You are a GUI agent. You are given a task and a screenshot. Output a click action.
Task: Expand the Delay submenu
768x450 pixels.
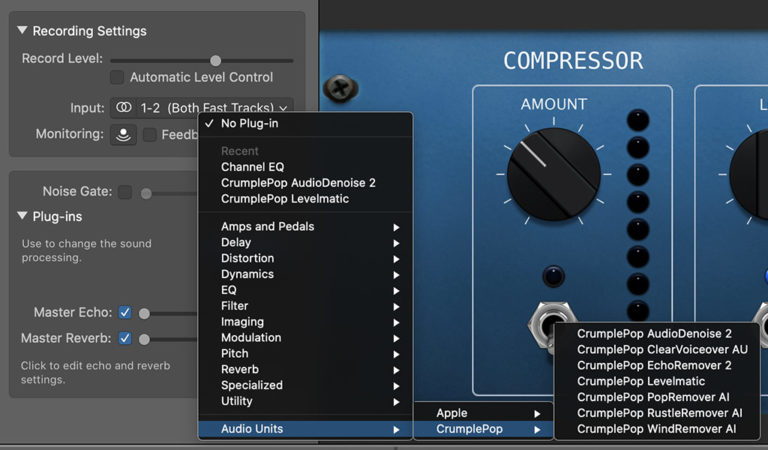tap(306, 242)
